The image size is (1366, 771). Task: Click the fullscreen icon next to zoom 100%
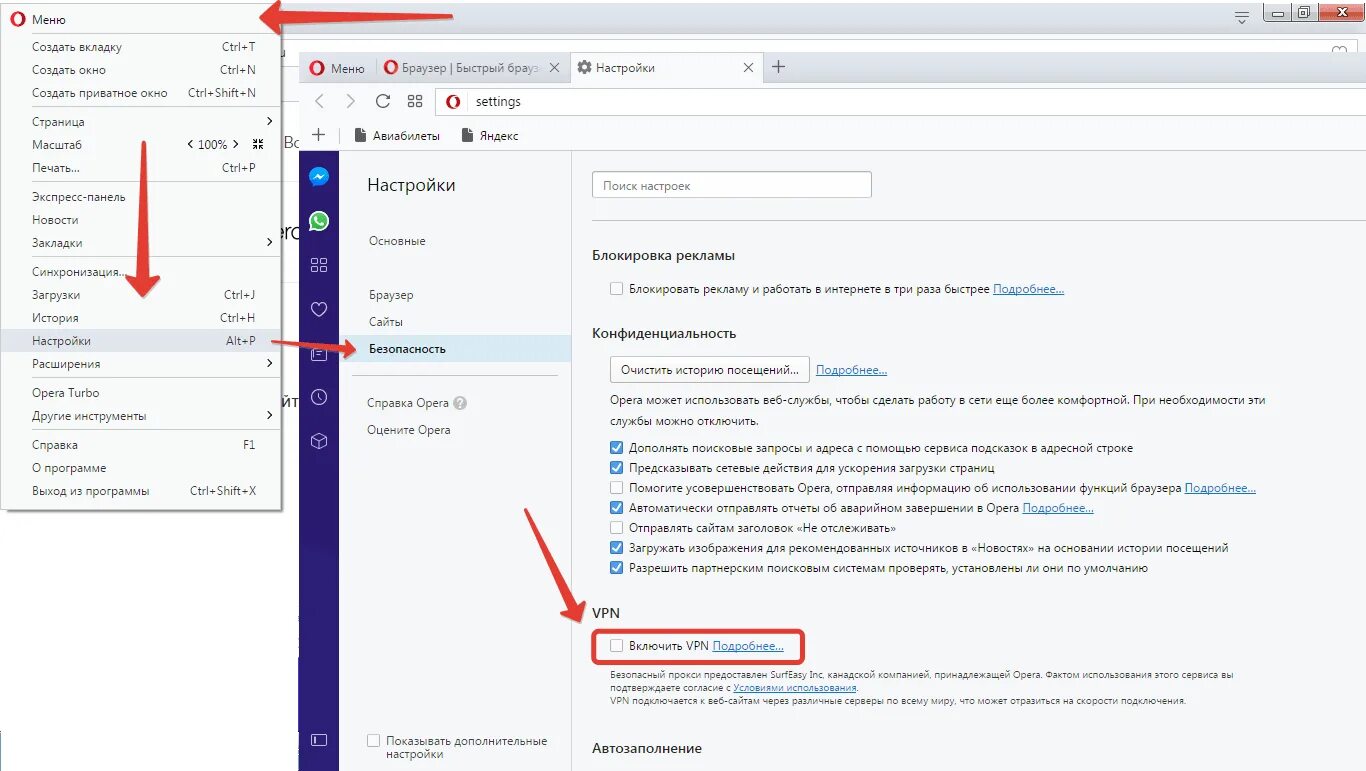tap(258, 145)
